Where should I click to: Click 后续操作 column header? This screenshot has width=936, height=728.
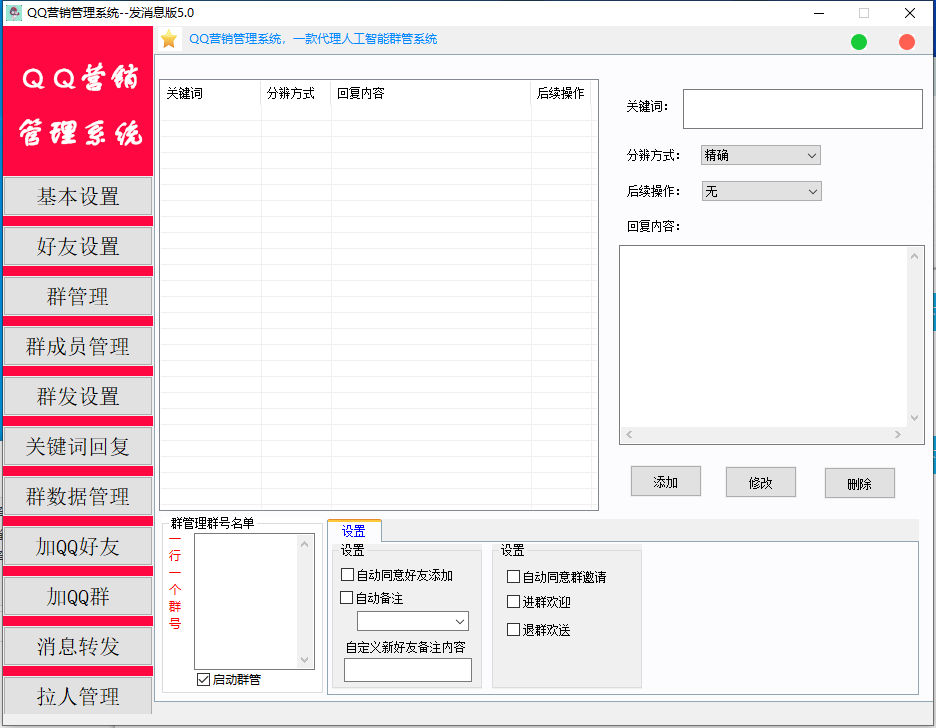tap(561, 93)
